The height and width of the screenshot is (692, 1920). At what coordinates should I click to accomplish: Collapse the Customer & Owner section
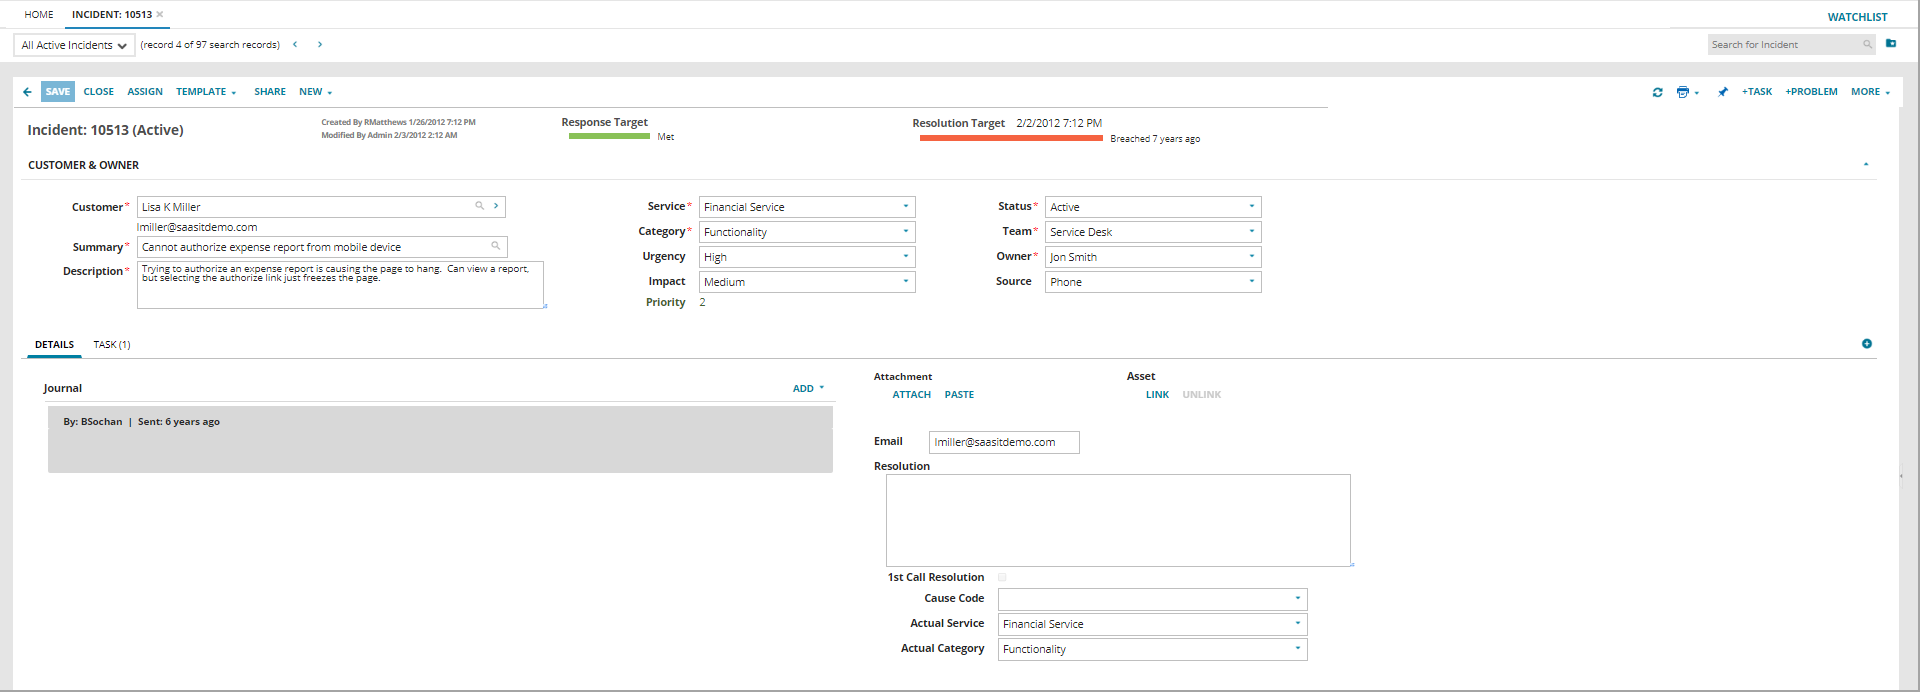point(1866,165)
